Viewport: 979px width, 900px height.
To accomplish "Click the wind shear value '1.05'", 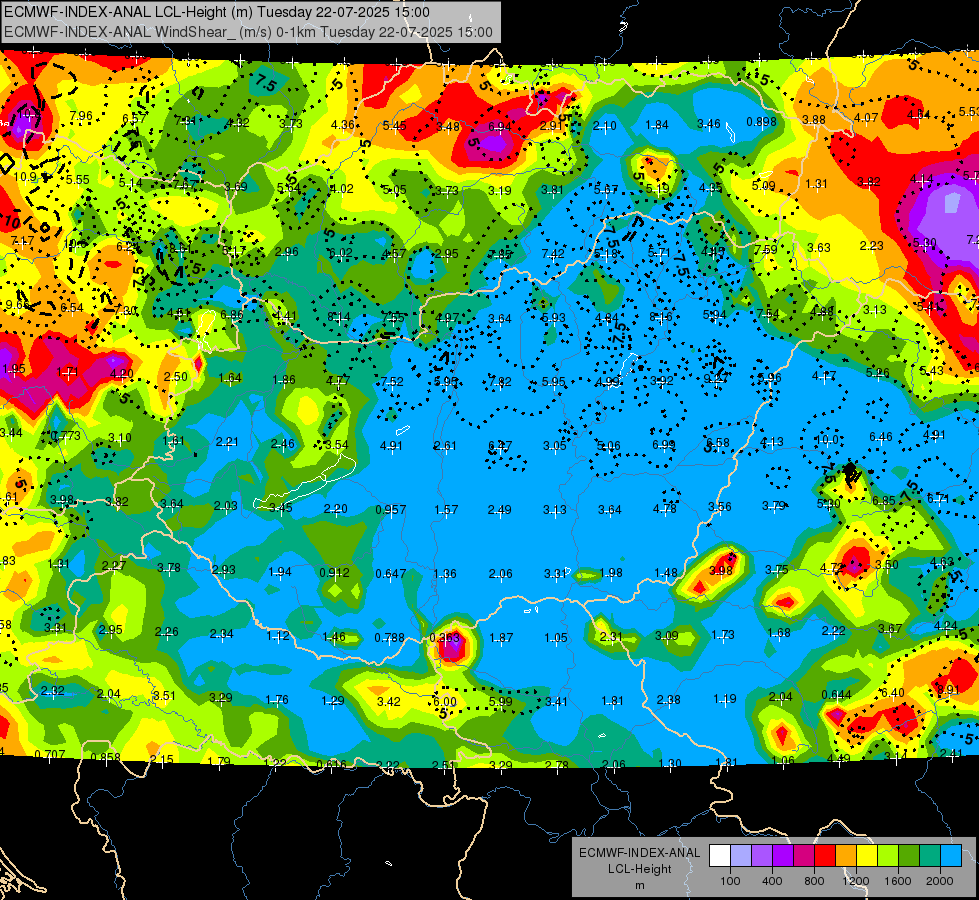I will 556,638.
